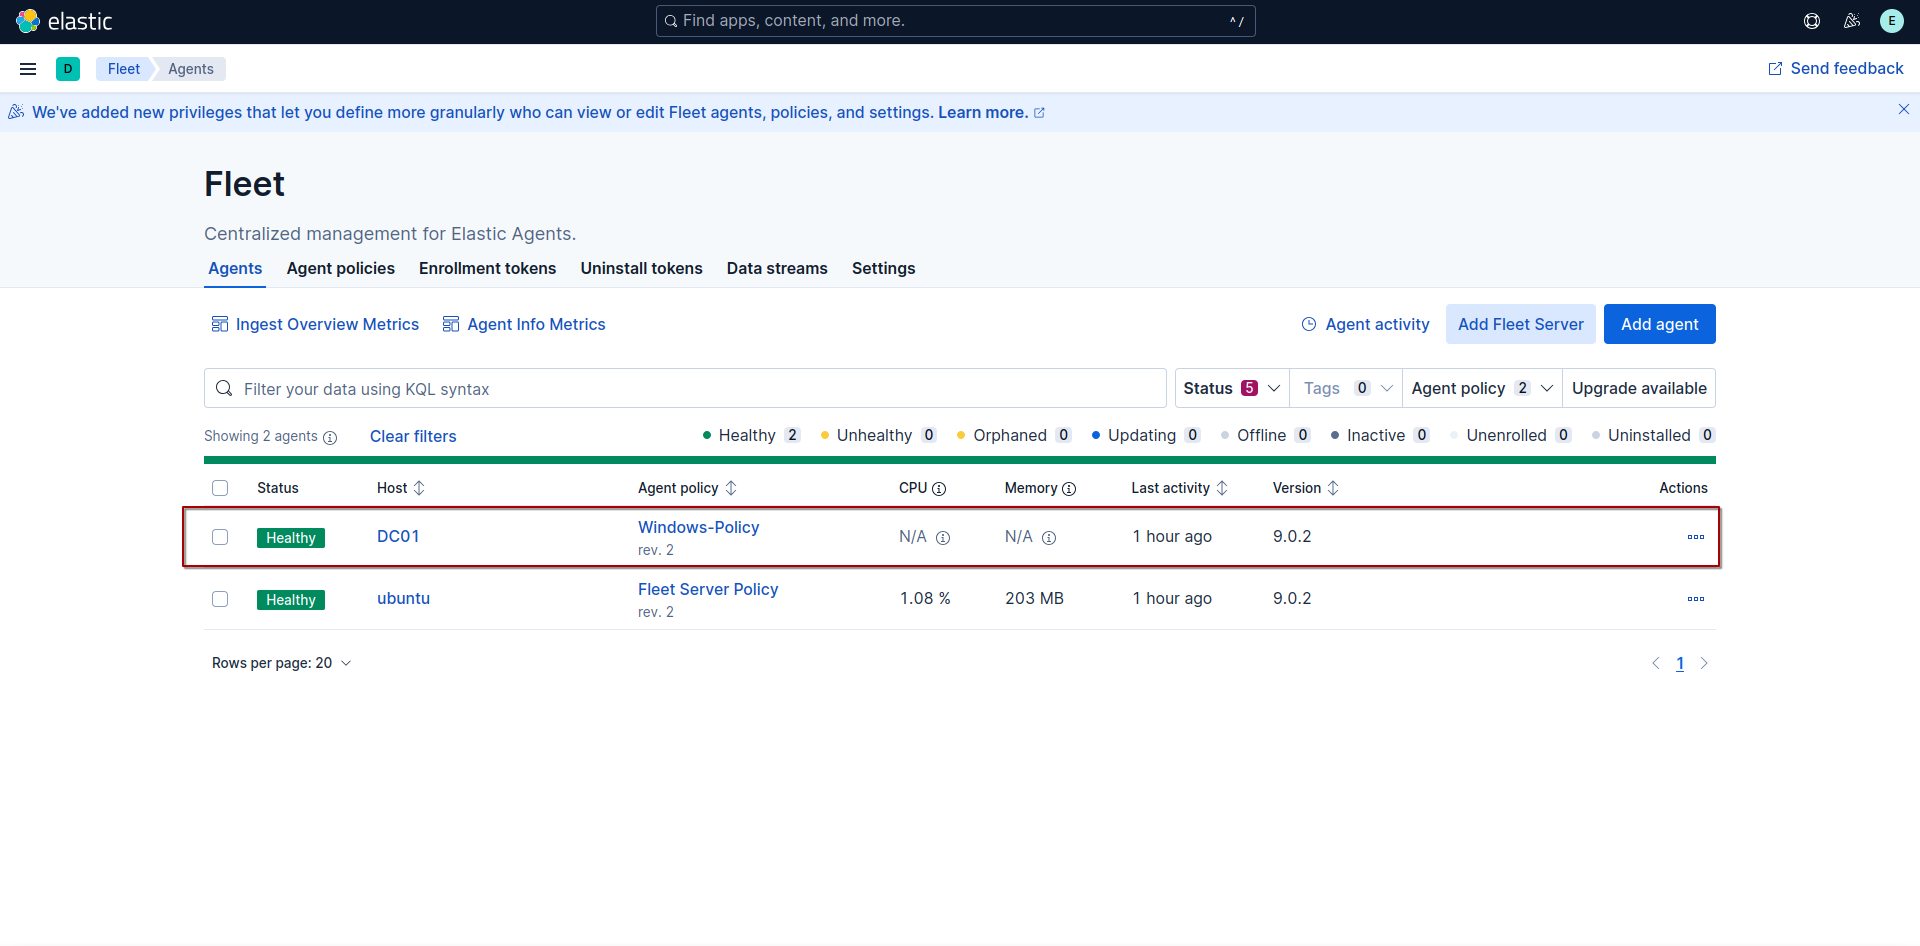Expand the Status filter dropdown

pos(1232,388)
